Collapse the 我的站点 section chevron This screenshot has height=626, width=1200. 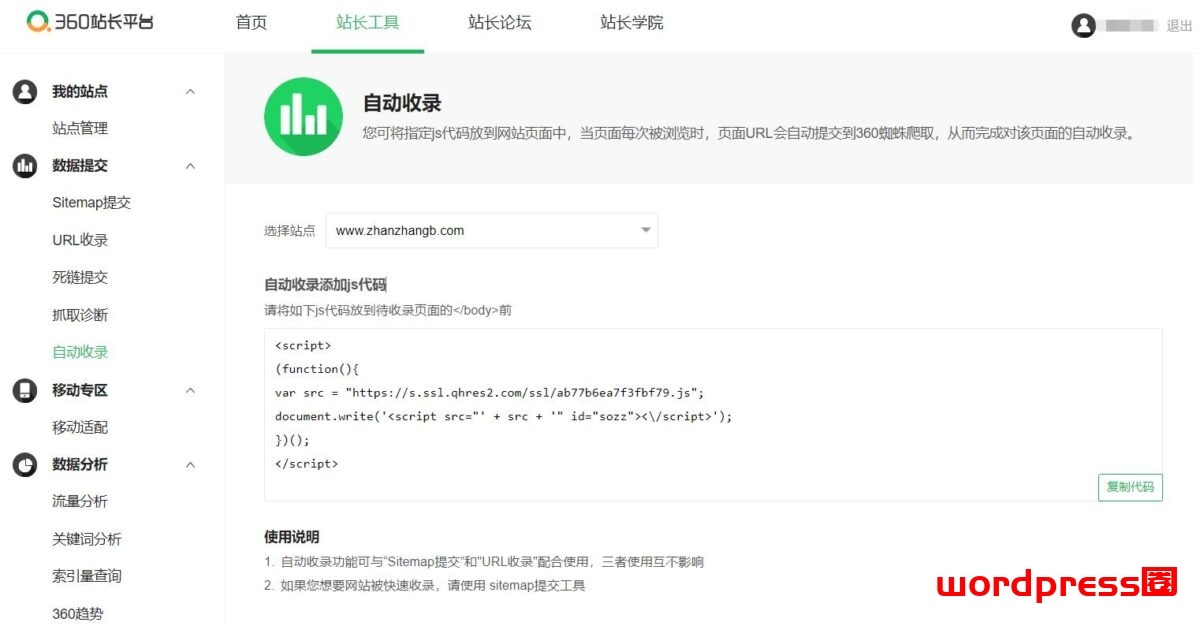[190, 92]
